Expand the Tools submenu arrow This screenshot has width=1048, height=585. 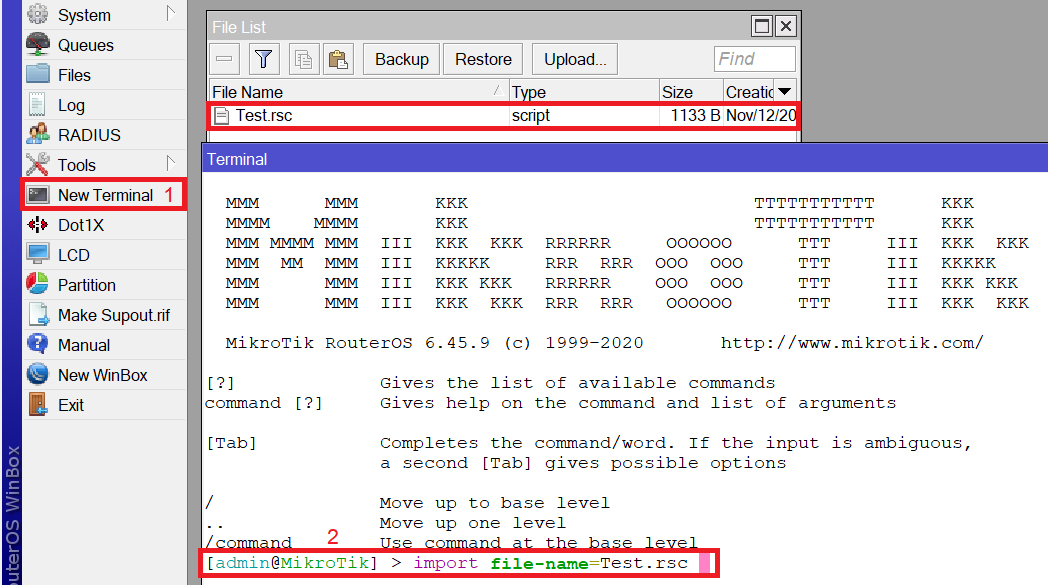(x=170, y=163)
